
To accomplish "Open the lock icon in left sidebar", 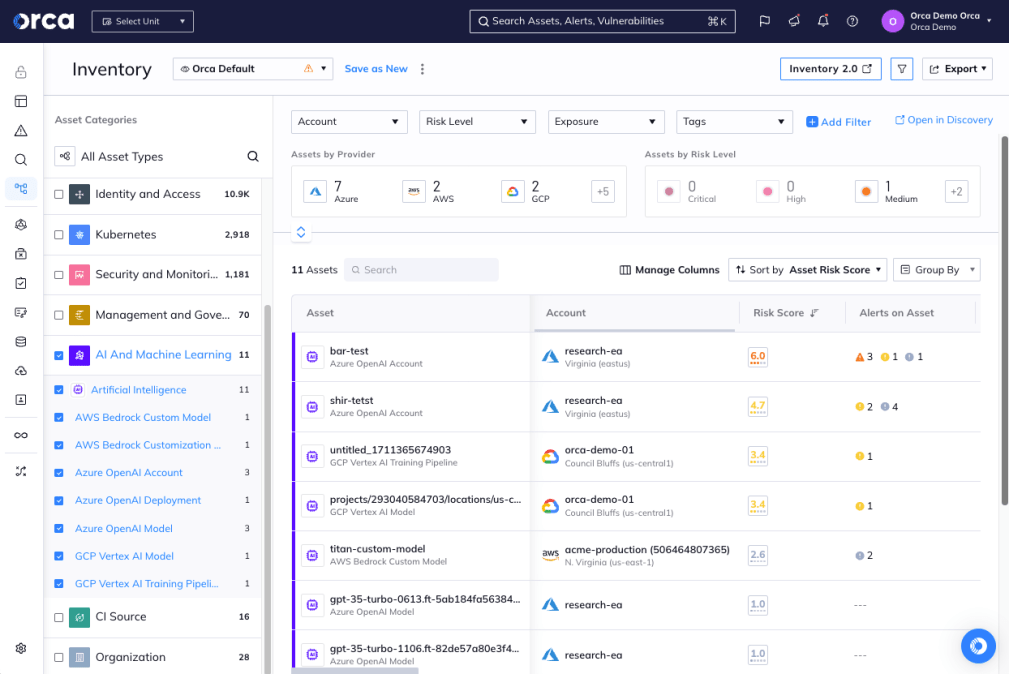I will pos(21,71).
